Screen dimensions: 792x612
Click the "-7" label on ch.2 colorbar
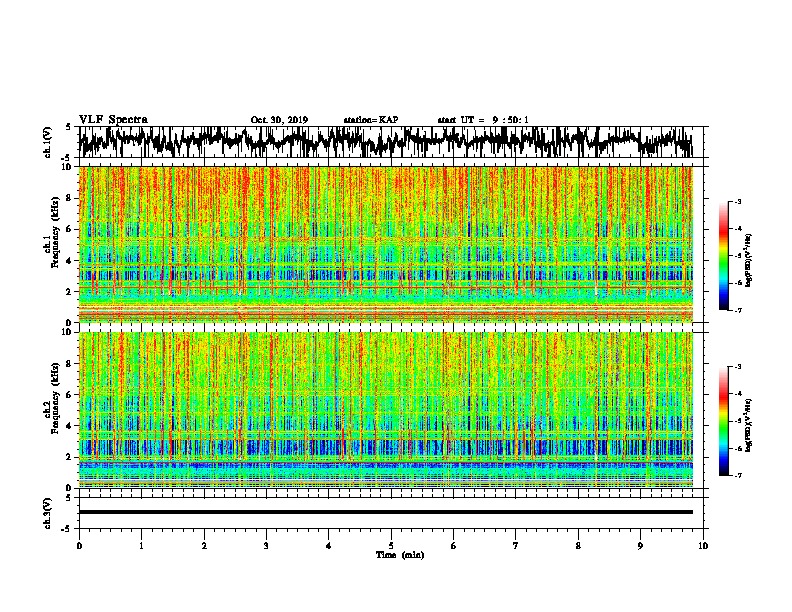tap(738, 476)
